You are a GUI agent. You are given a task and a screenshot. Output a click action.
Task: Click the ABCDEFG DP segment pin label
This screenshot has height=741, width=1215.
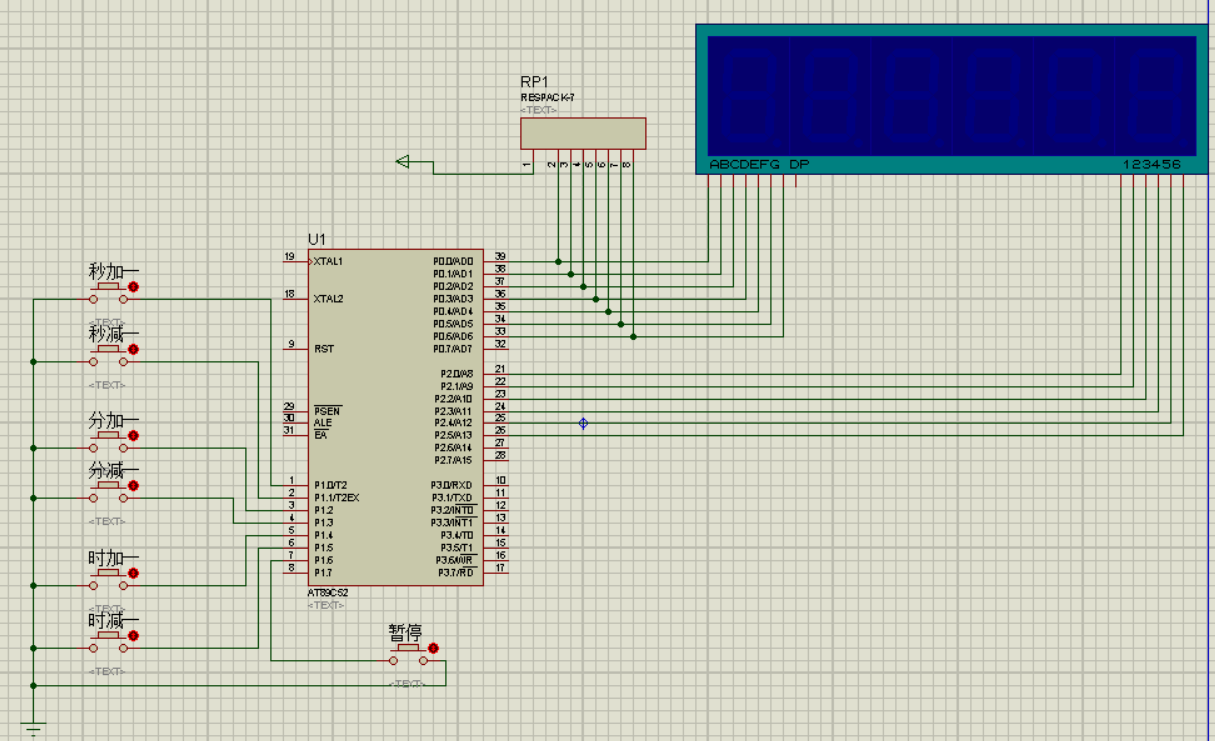coord(759,164)
